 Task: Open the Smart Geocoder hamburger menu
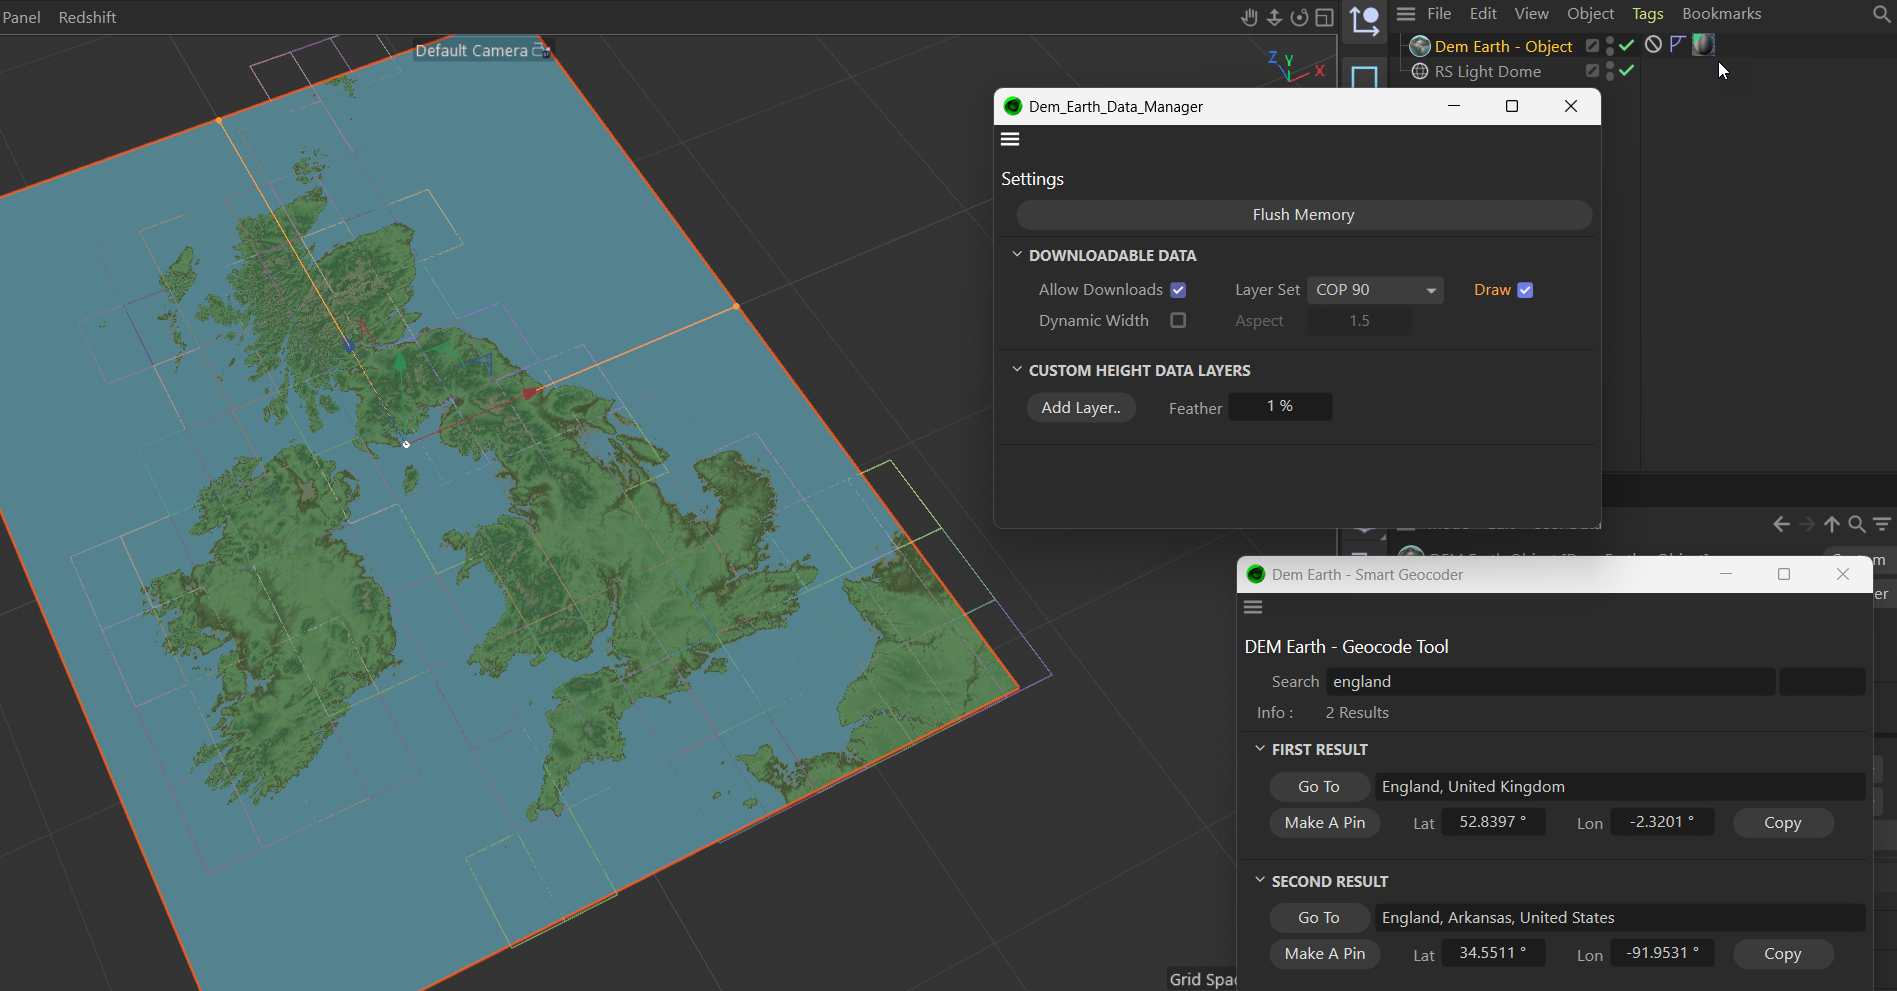[x=1253, y=607]
